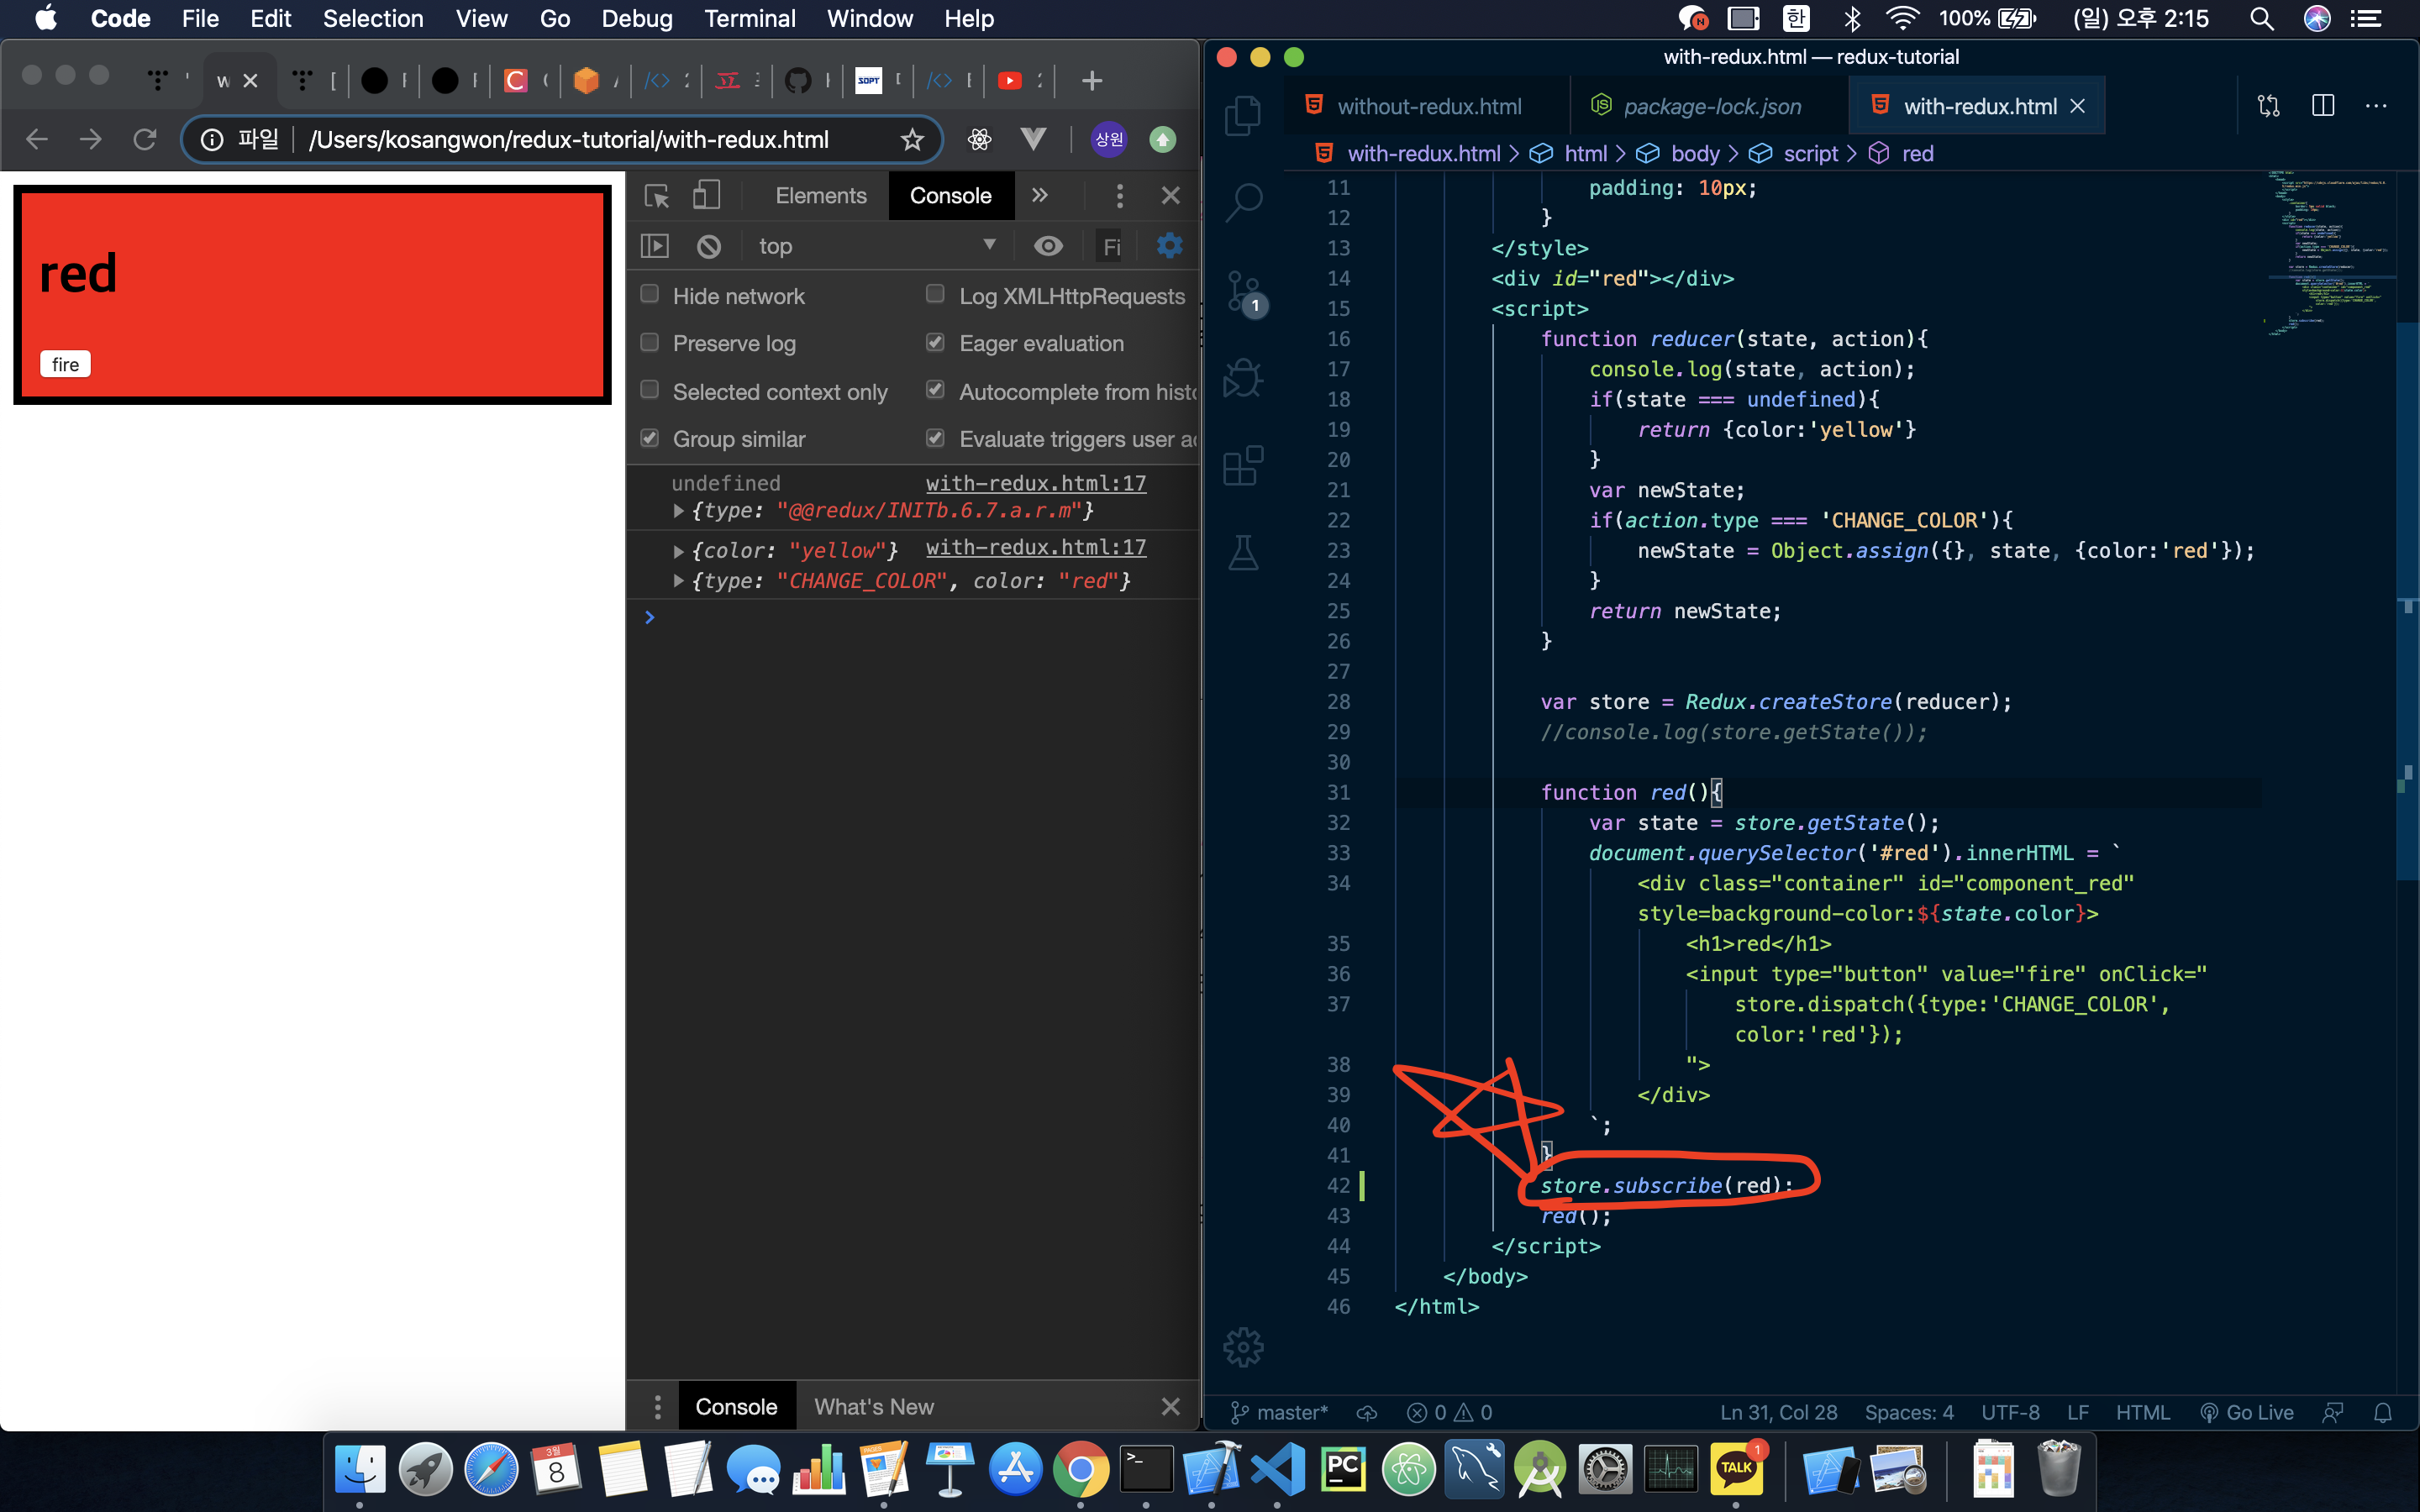Viewport: 2420px width, 1512px height.
Task: Enable the Preserve log checkbox
Action: (650, 343)
